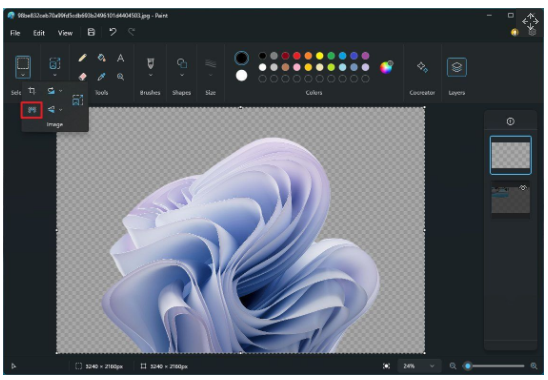Pick the orange color swatch
548x380 pixels.
[308, 56]
